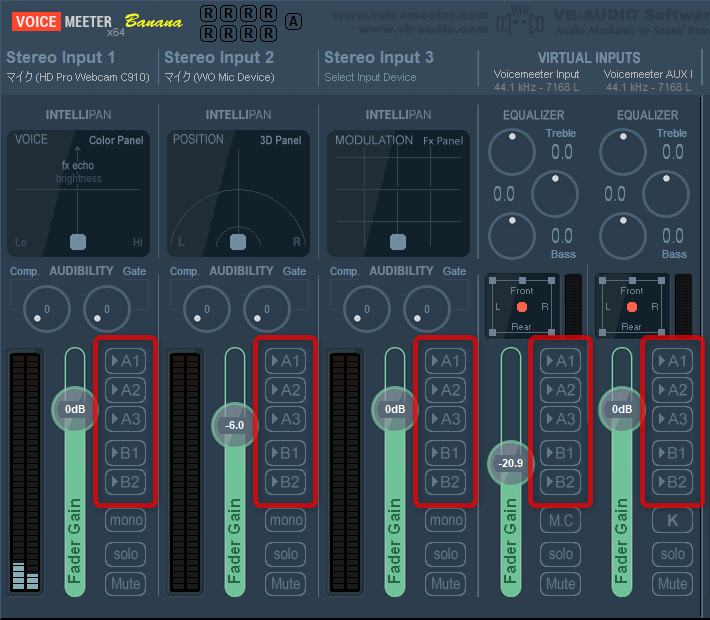Enable A3 routing on Stereo Input 3

tap(446, 419)
